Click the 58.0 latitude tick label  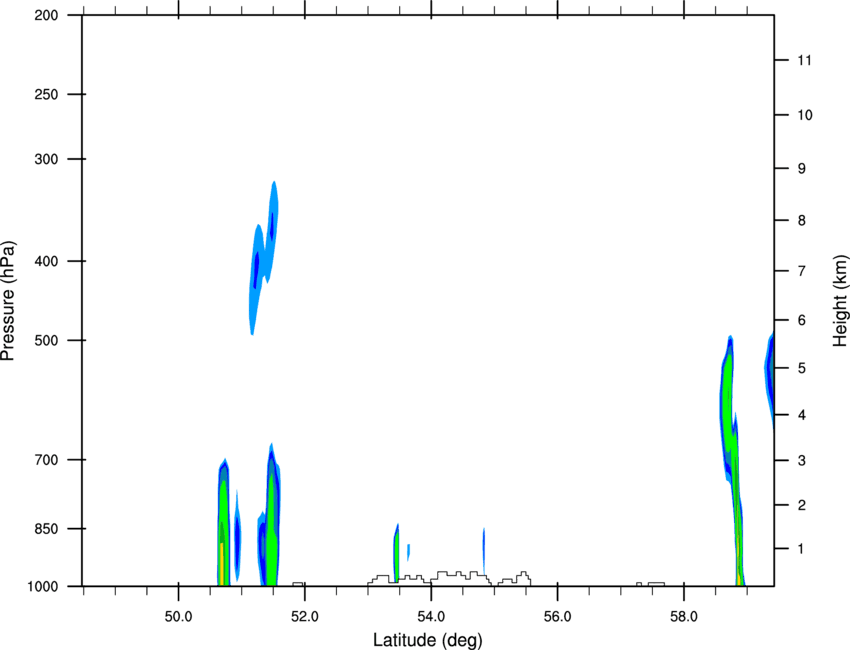click(684, 617)
